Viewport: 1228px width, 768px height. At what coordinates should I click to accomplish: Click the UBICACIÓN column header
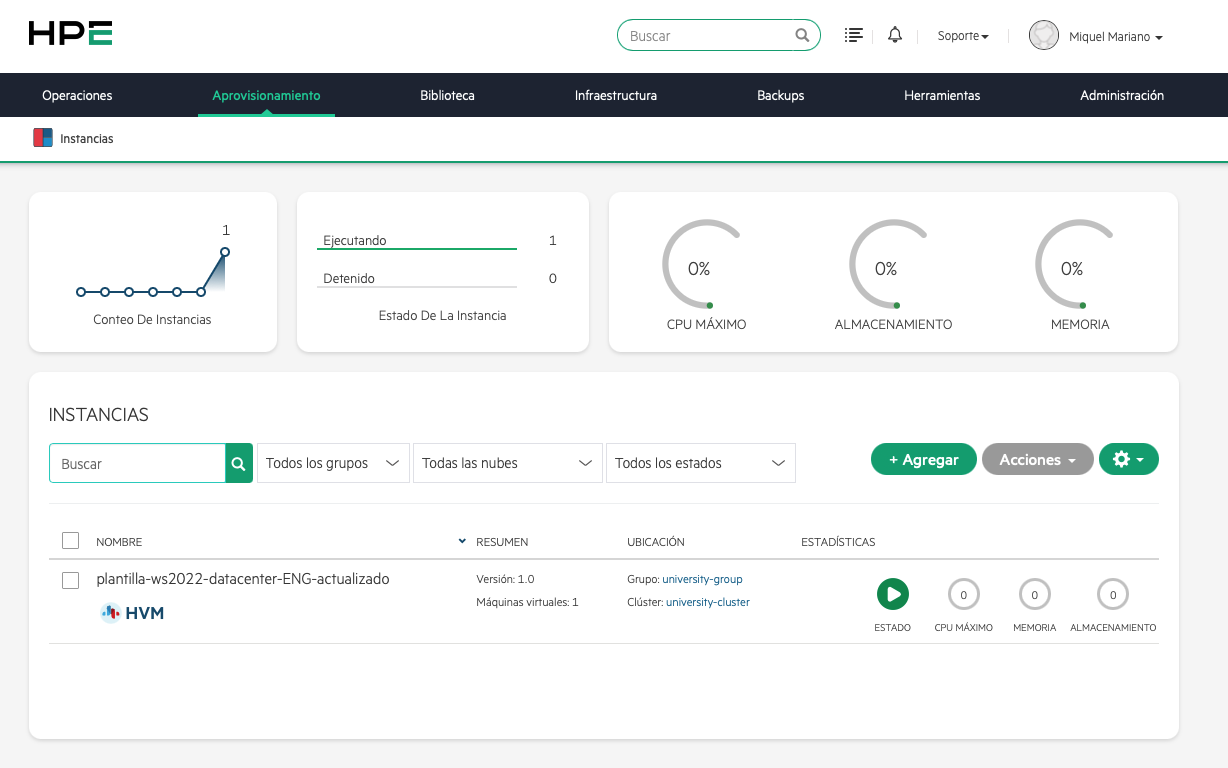coord(656,542)
